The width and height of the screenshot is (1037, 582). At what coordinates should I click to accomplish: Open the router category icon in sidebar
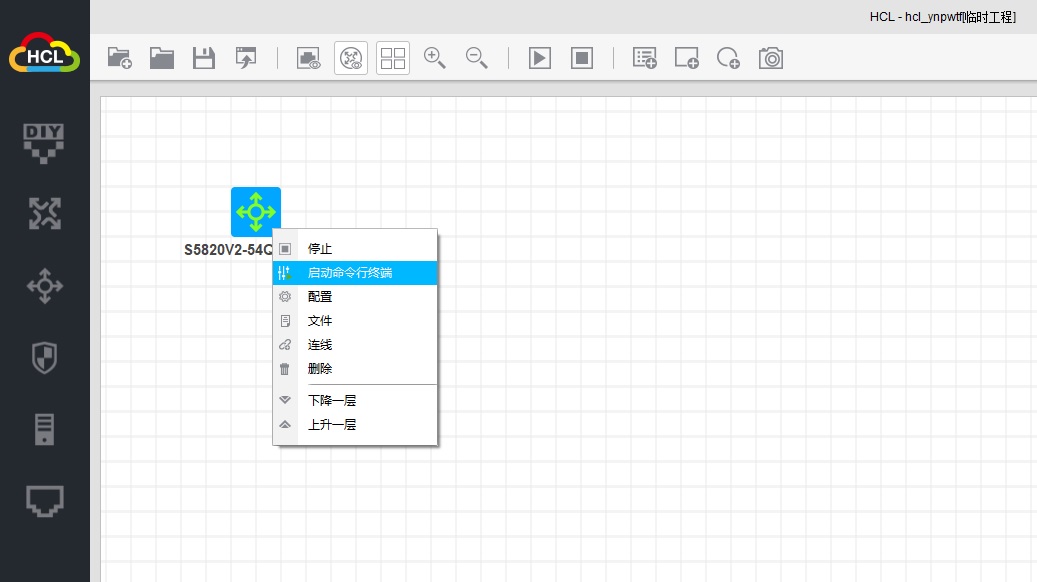[x=44, y=213]
